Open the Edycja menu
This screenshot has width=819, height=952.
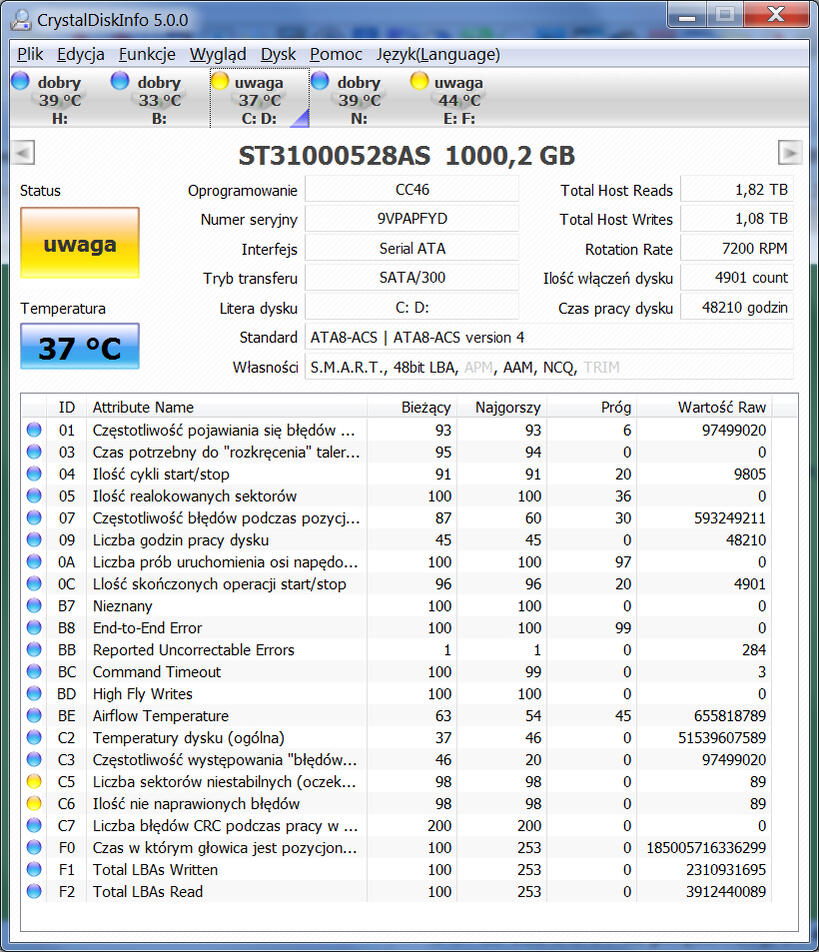point(81,55)
